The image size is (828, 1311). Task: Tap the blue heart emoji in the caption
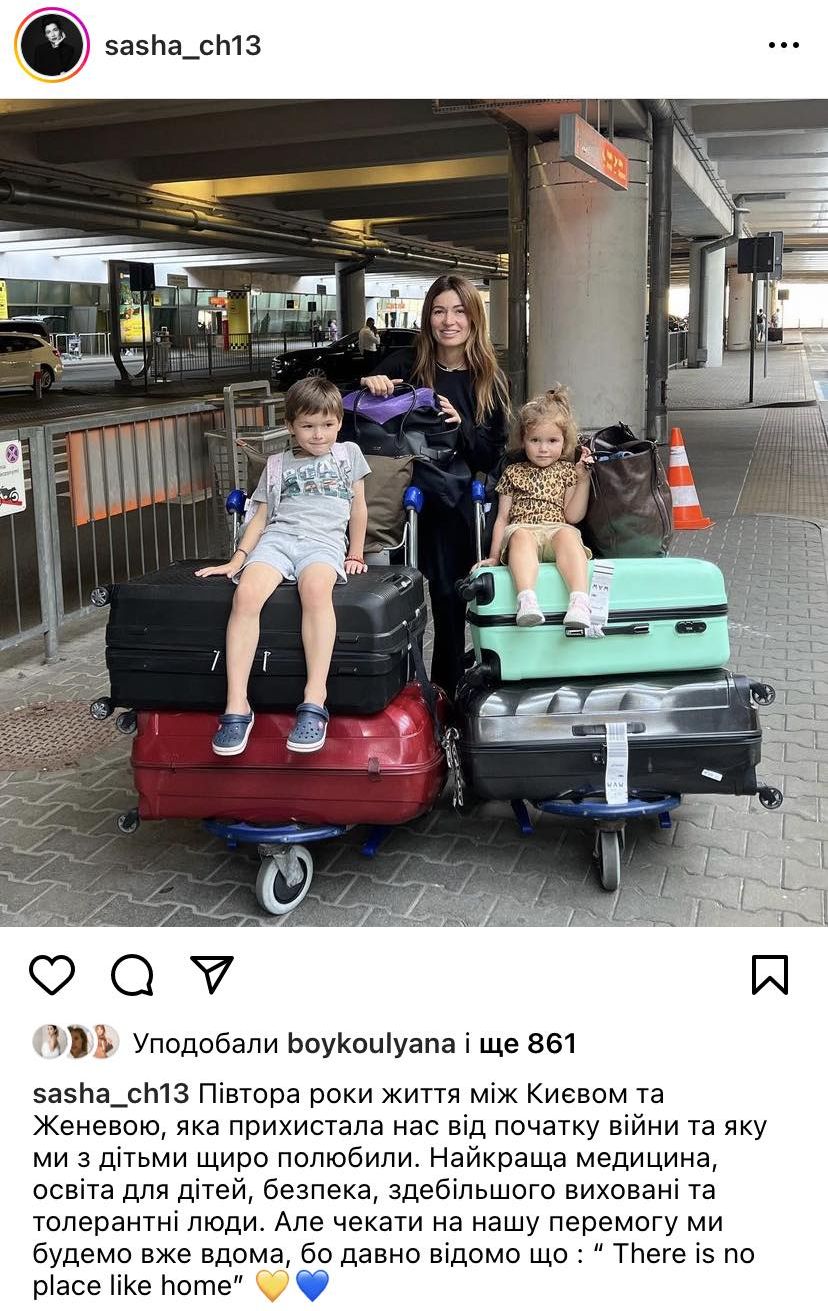[312, 1286]
